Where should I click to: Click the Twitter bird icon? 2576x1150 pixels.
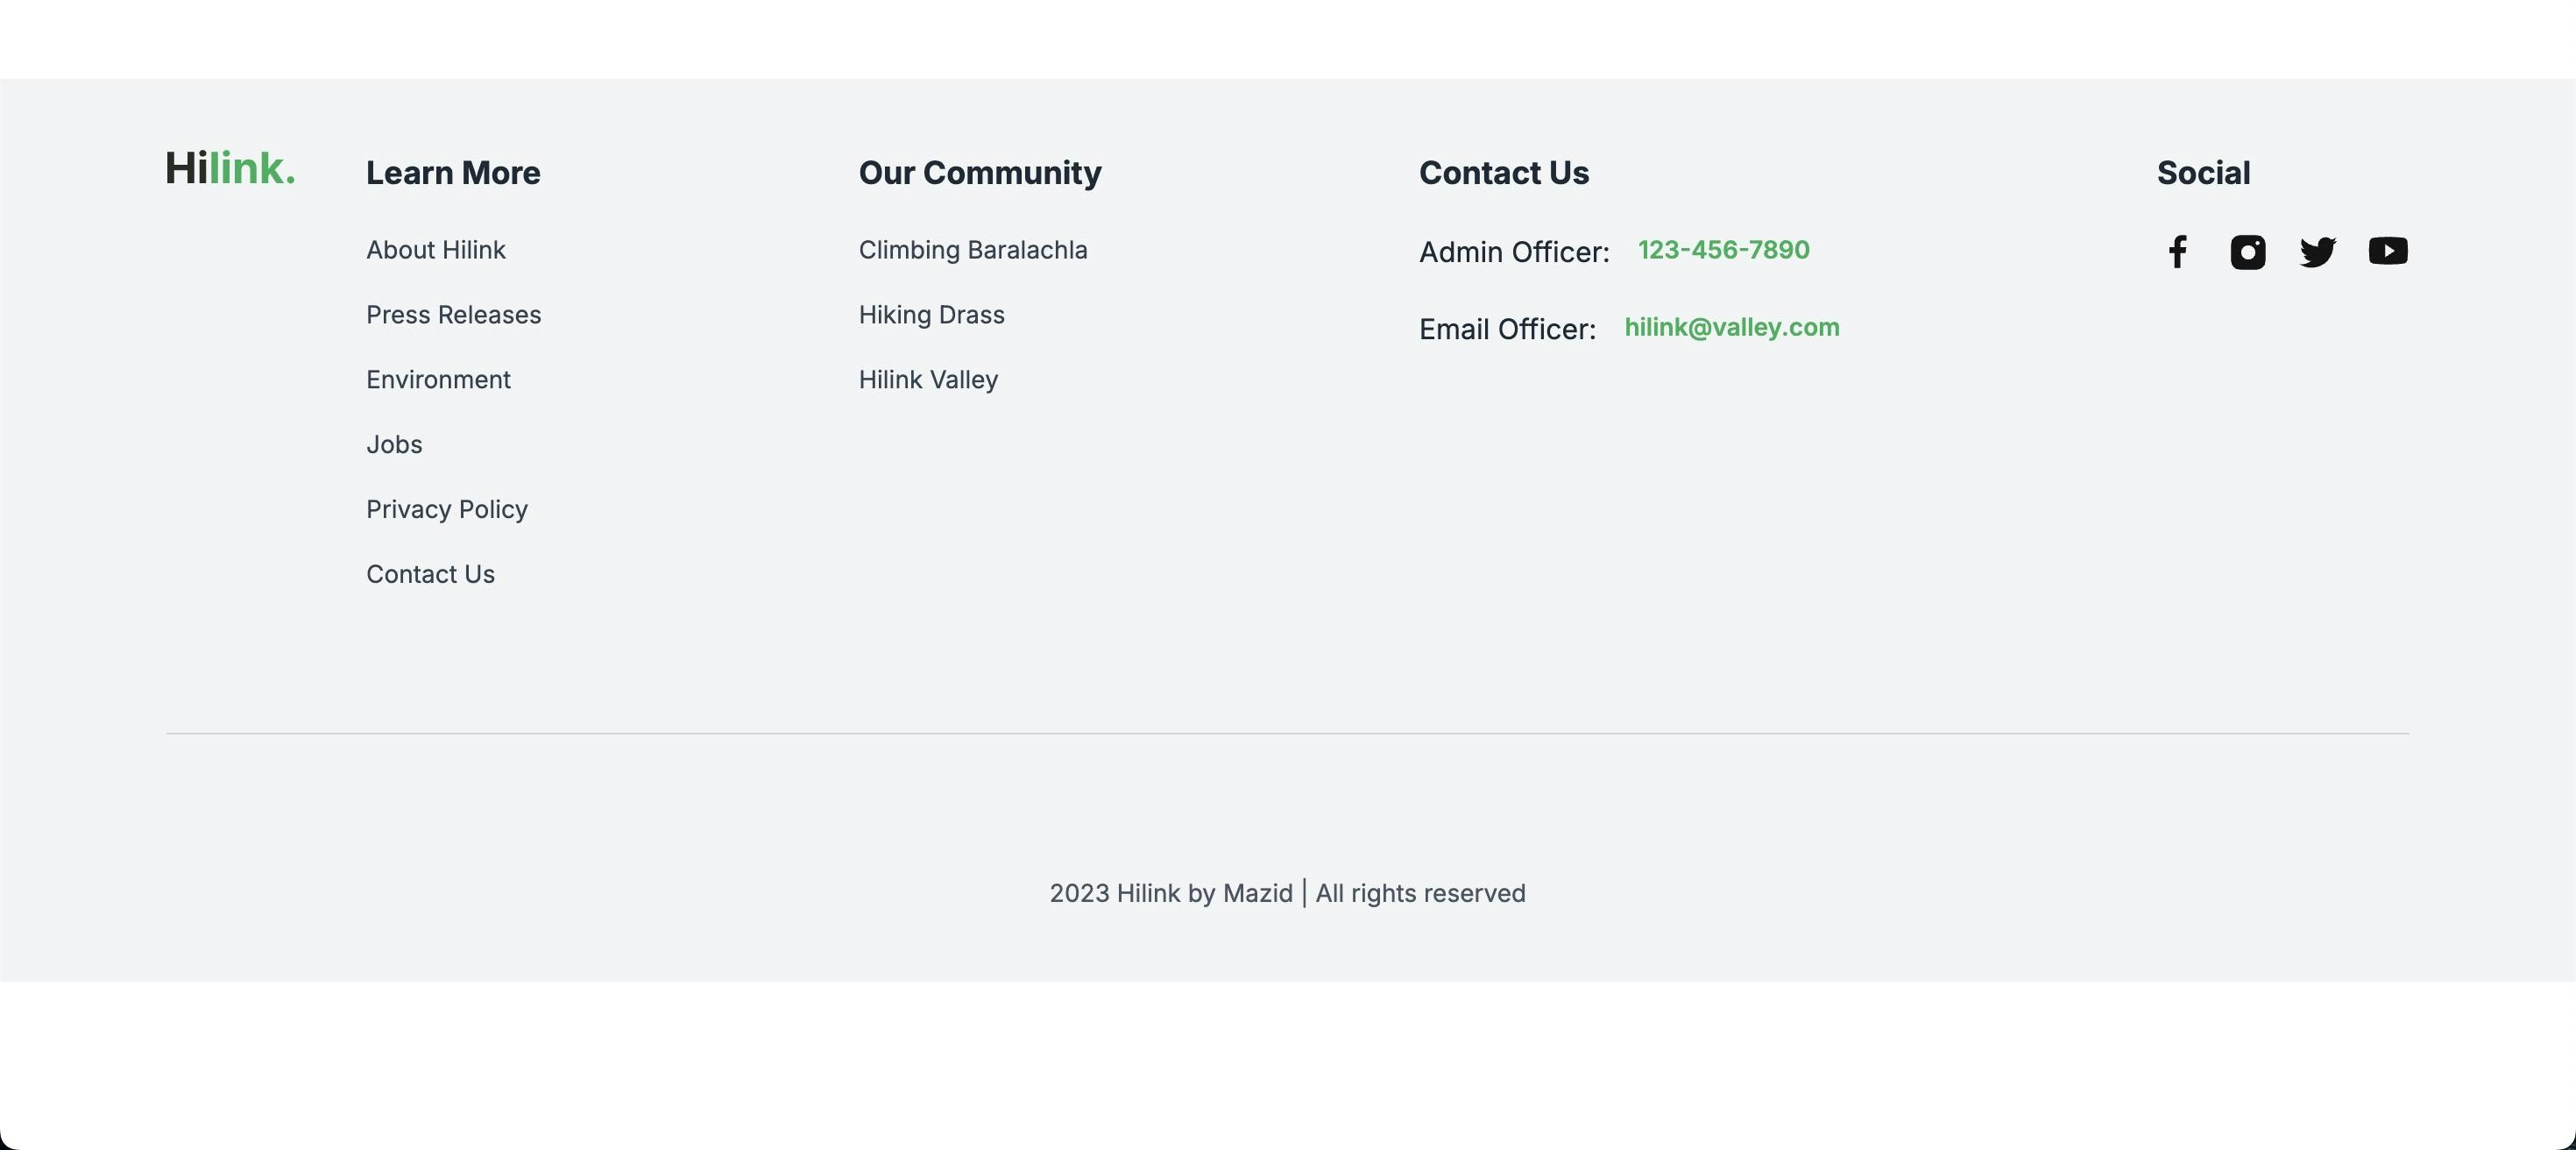[2317, 251]
